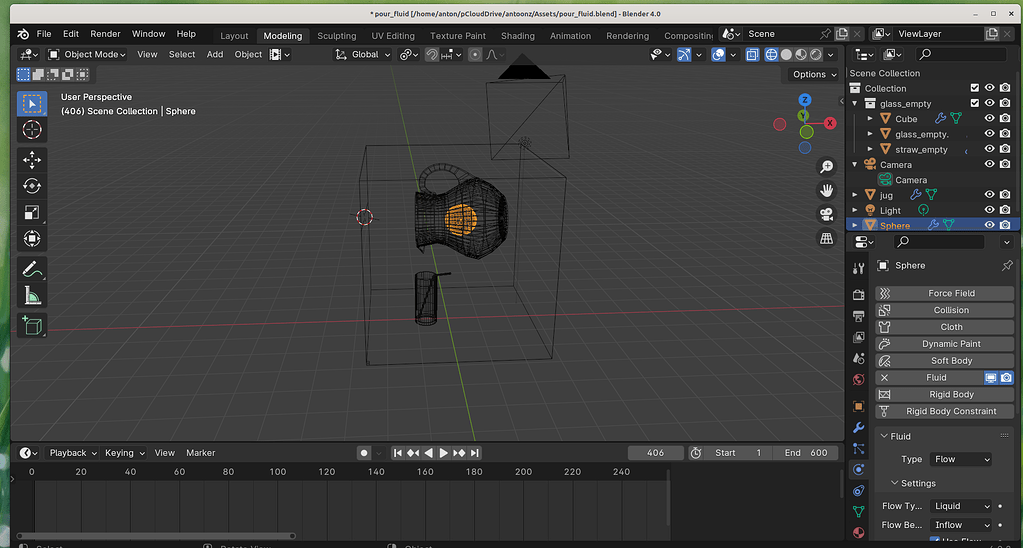
Task: Activate the Scale tool
Action: [31, 213]
